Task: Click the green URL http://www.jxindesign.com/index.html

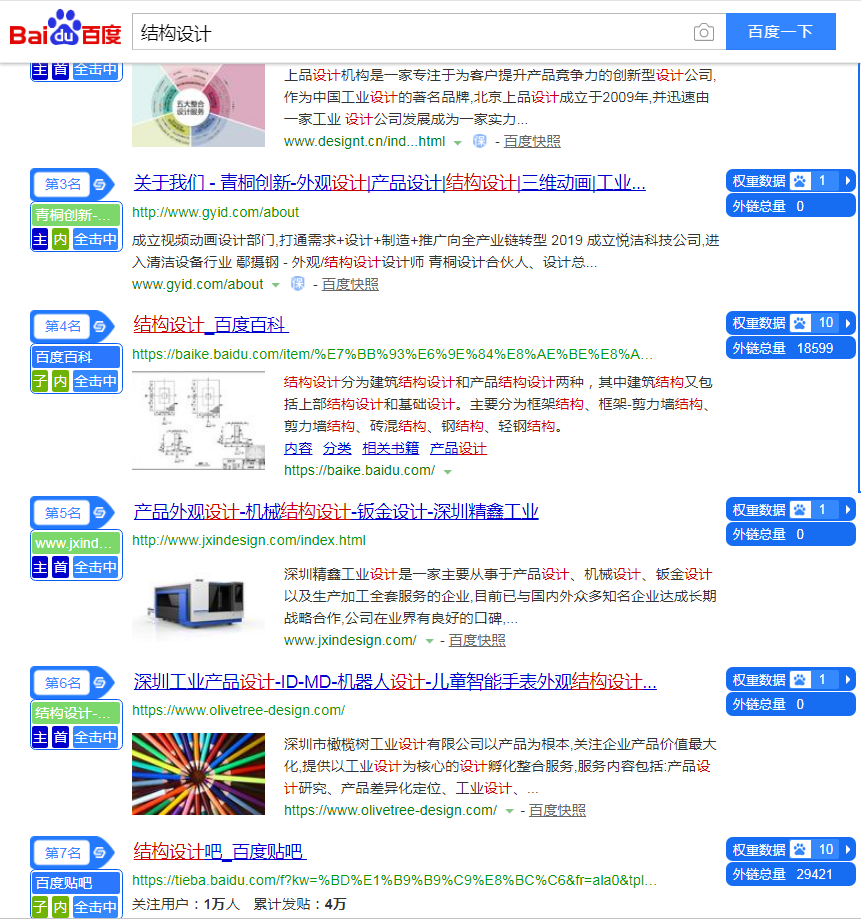Action: pyautogui.click(x=249, y=540)
